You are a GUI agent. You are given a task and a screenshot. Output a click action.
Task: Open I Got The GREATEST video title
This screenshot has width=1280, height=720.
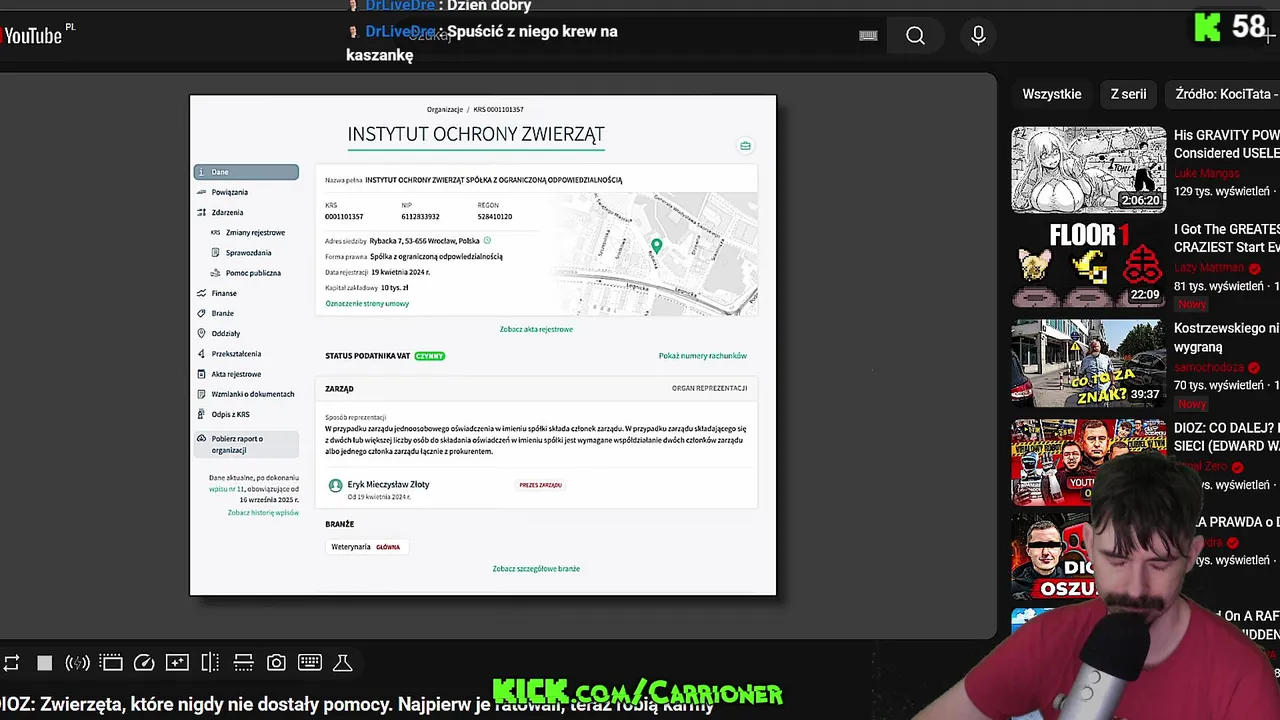point(1227,238)
